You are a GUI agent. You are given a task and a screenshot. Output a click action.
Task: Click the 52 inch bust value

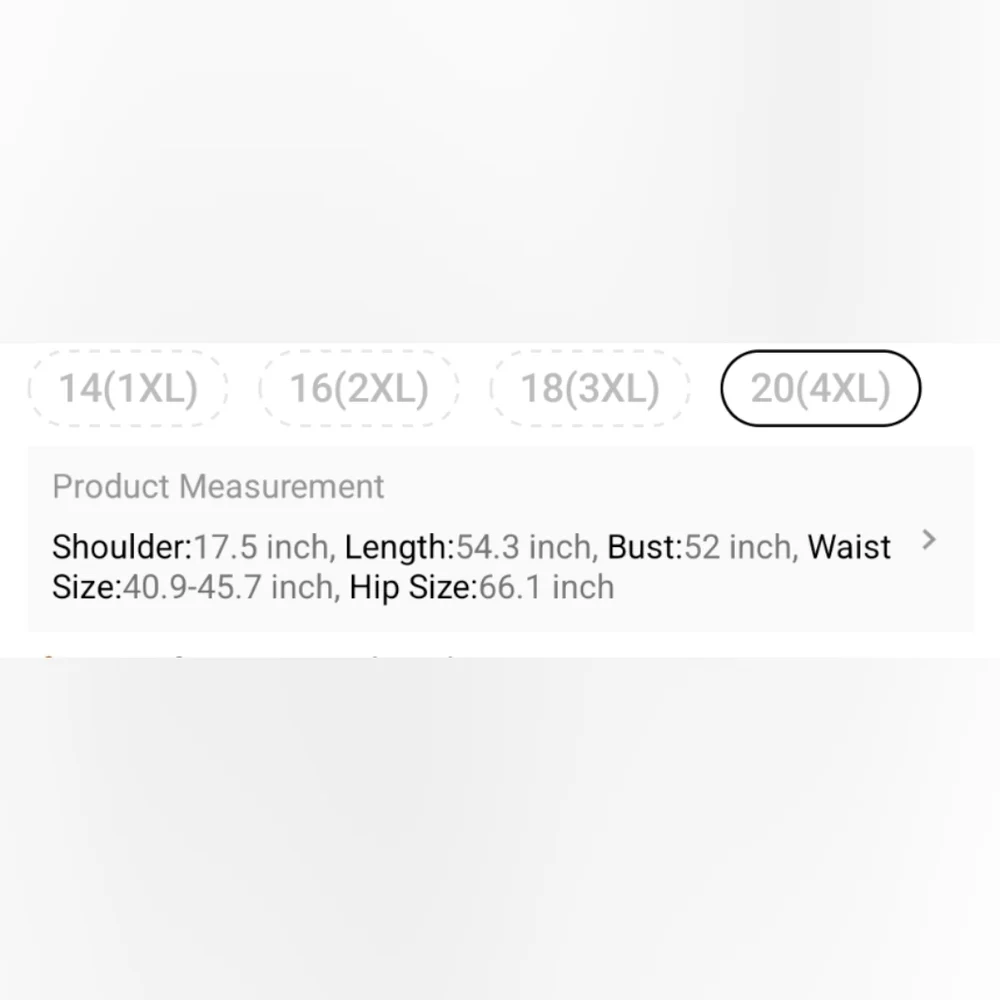click(x=740, y=547)
